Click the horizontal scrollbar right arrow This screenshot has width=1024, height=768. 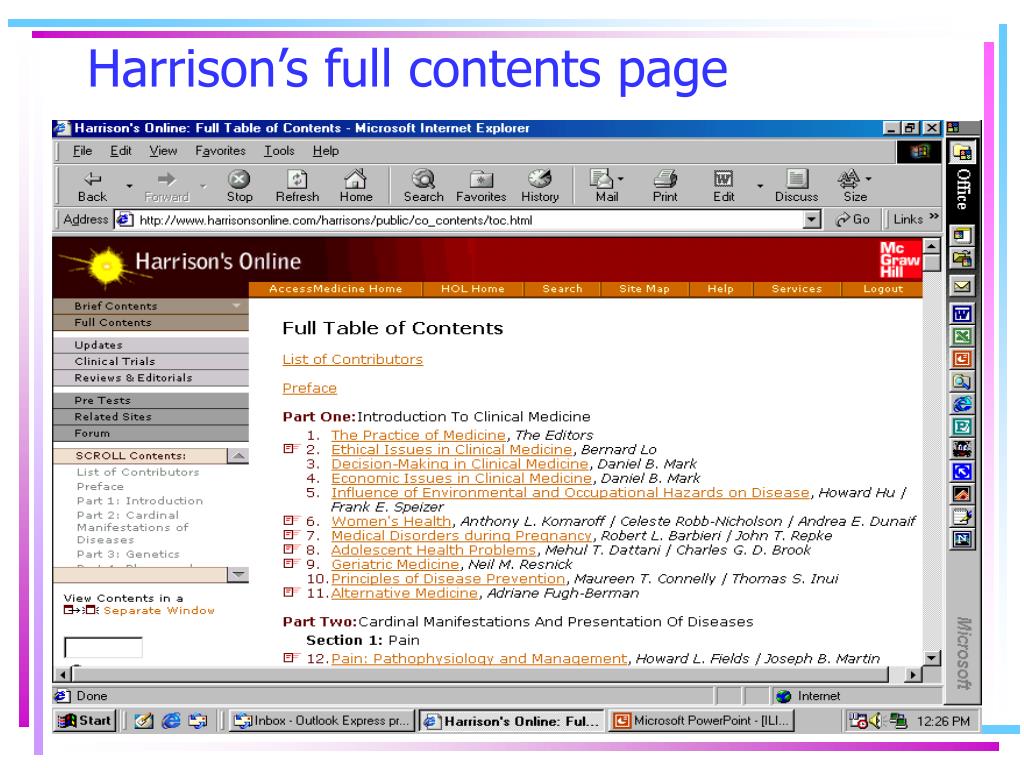coord(913,675)
